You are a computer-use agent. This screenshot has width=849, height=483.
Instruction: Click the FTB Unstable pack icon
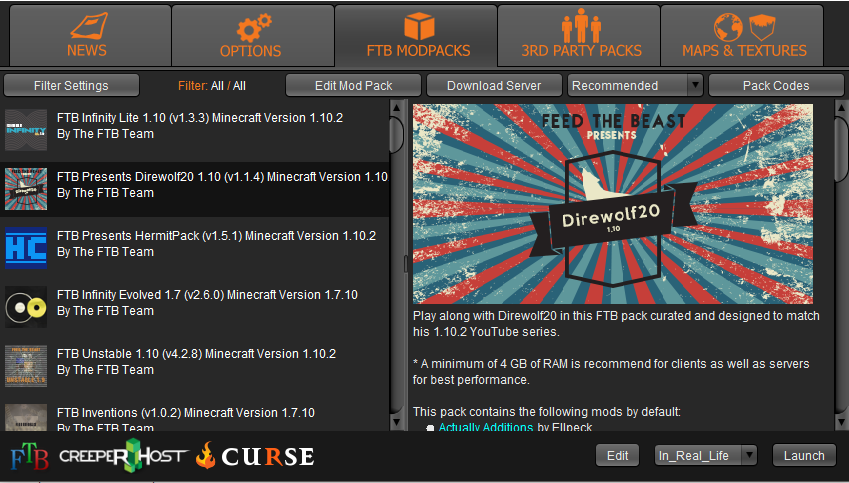pos(25,366)
